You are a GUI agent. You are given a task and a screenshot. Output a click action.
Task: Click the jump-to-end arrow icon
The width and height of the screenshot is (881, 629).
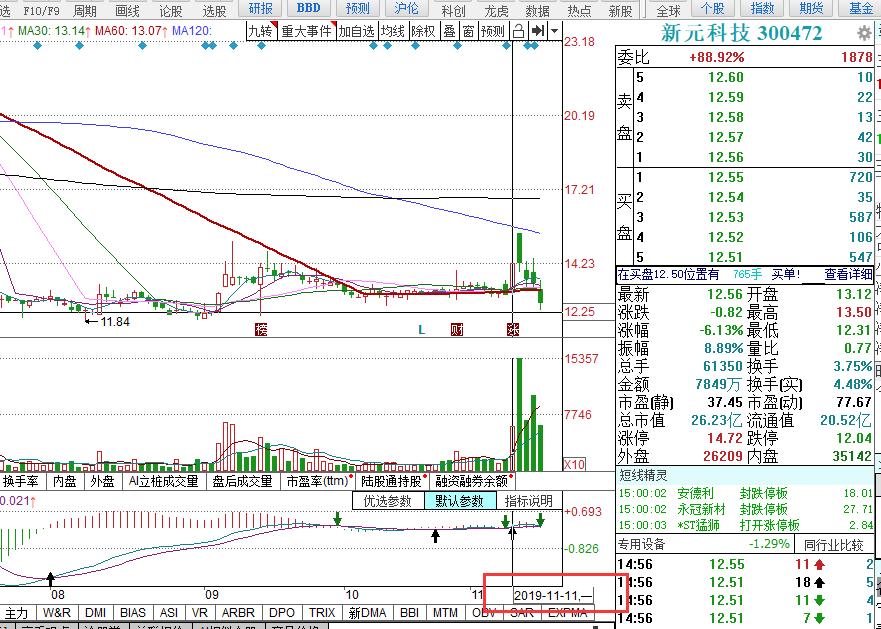538,30
